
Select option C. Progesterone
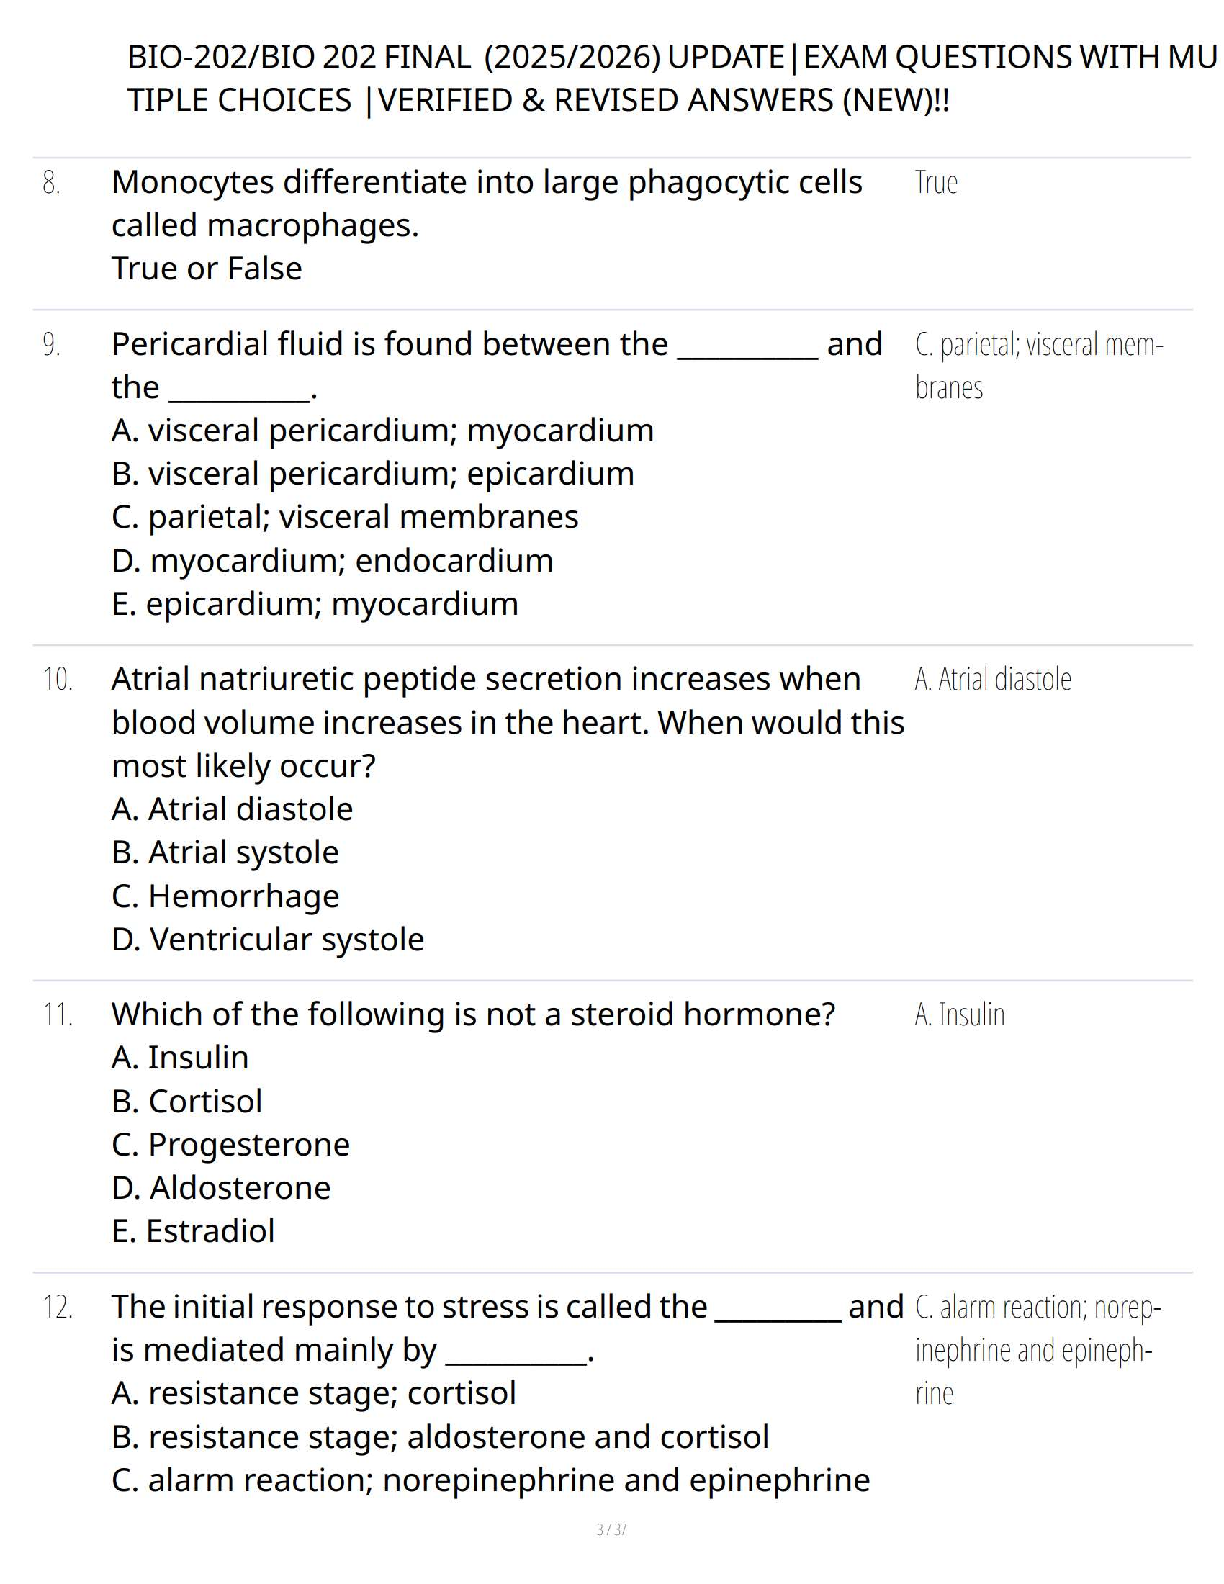tap(230, 1145)
